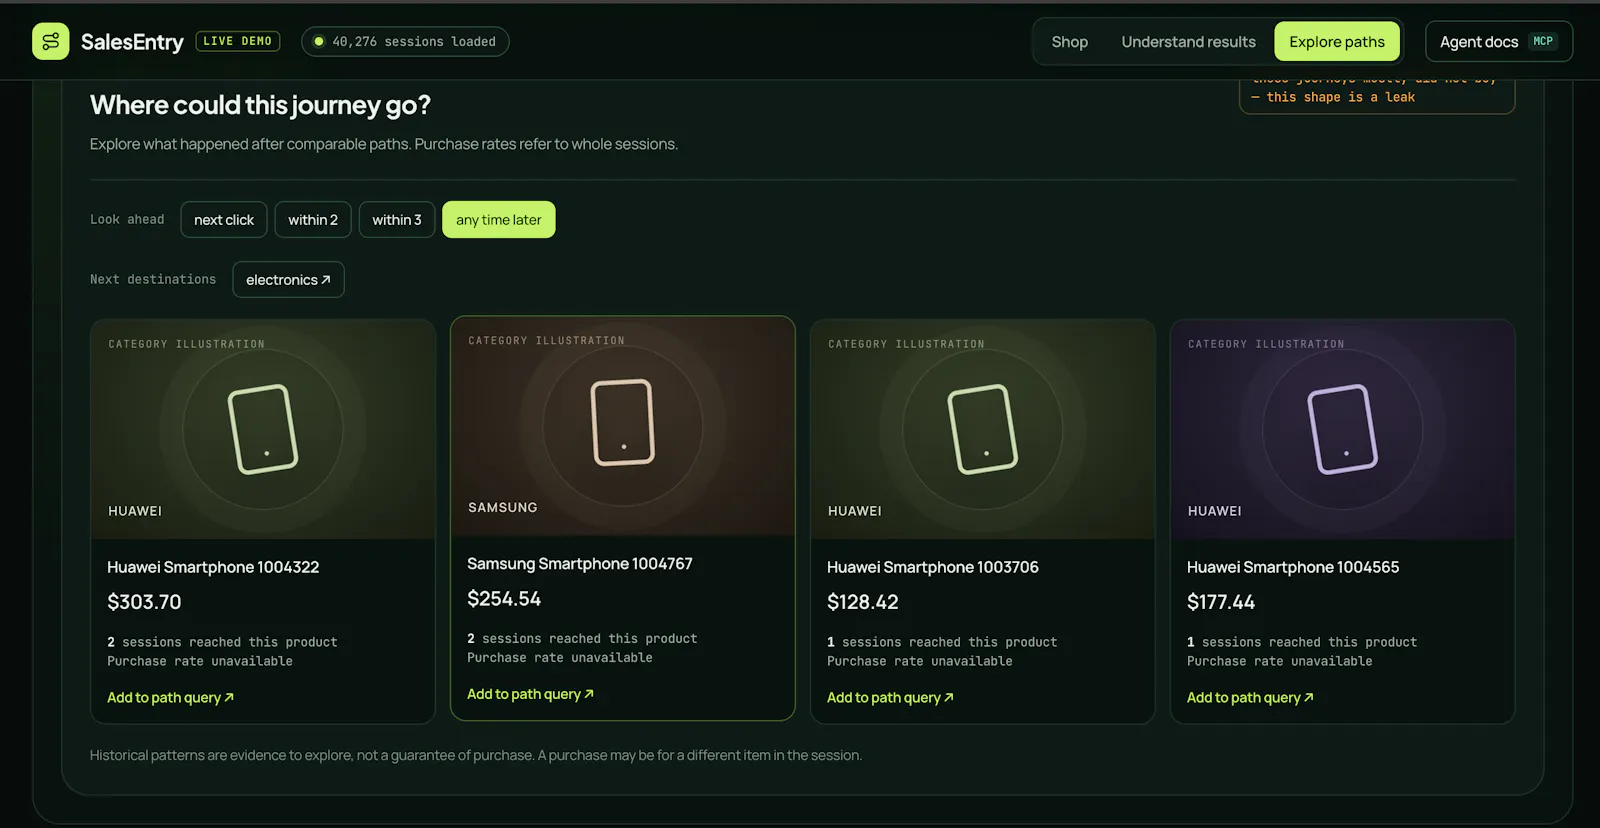Screen dimensions: 1600x828
Task: Click the $177.44 price
Action: 1220,602
